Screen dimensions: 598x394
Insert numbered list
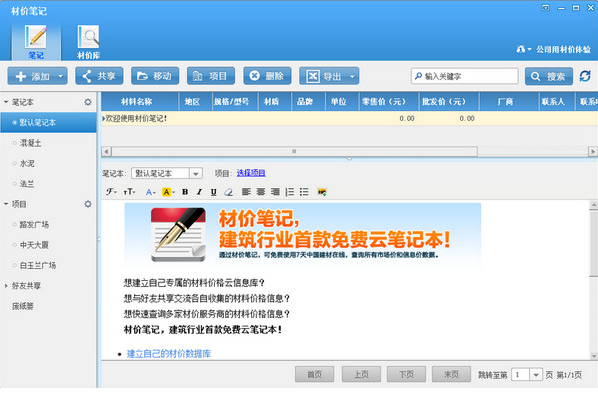click(x=290, y=192)
